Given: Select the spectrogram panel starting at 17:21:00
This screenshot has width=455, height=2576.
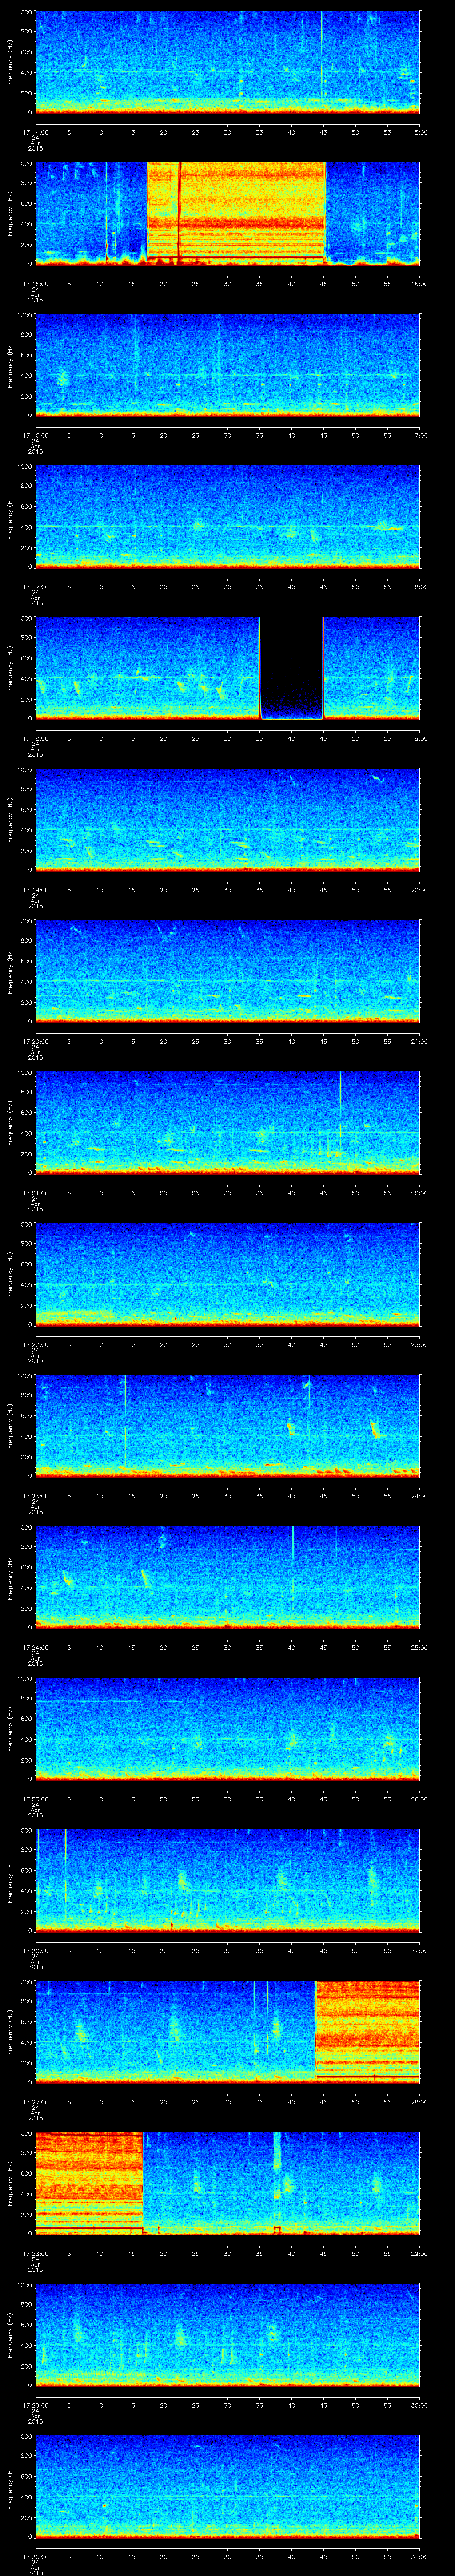Looking at the screenshot, I should 227,1122.
